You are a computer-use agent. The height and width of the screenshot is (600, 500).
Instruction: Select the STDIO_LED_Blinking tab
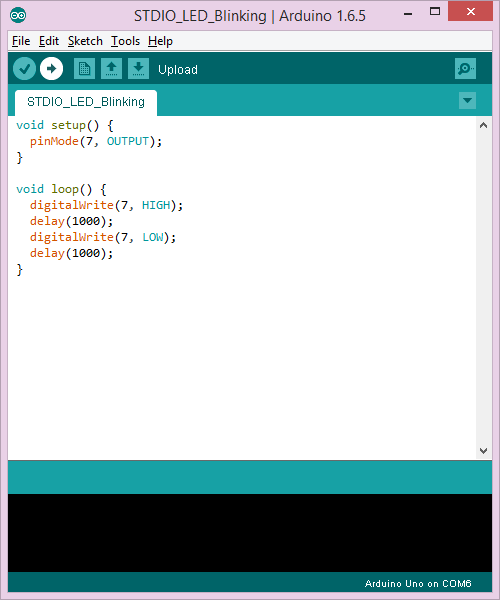coord(86,102)
